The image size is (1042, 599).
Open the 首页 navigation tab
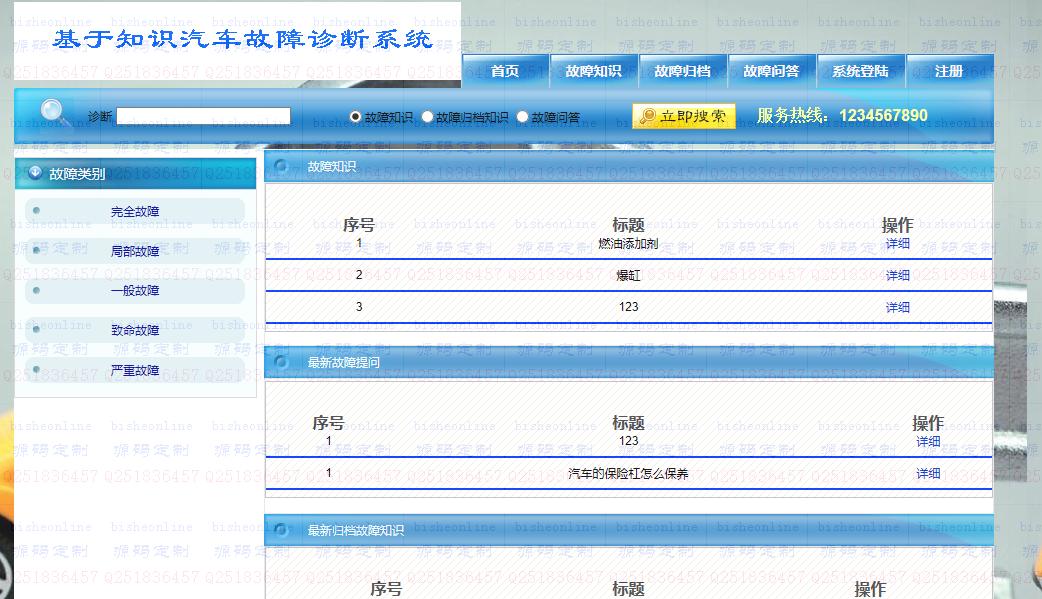[505, 71]
